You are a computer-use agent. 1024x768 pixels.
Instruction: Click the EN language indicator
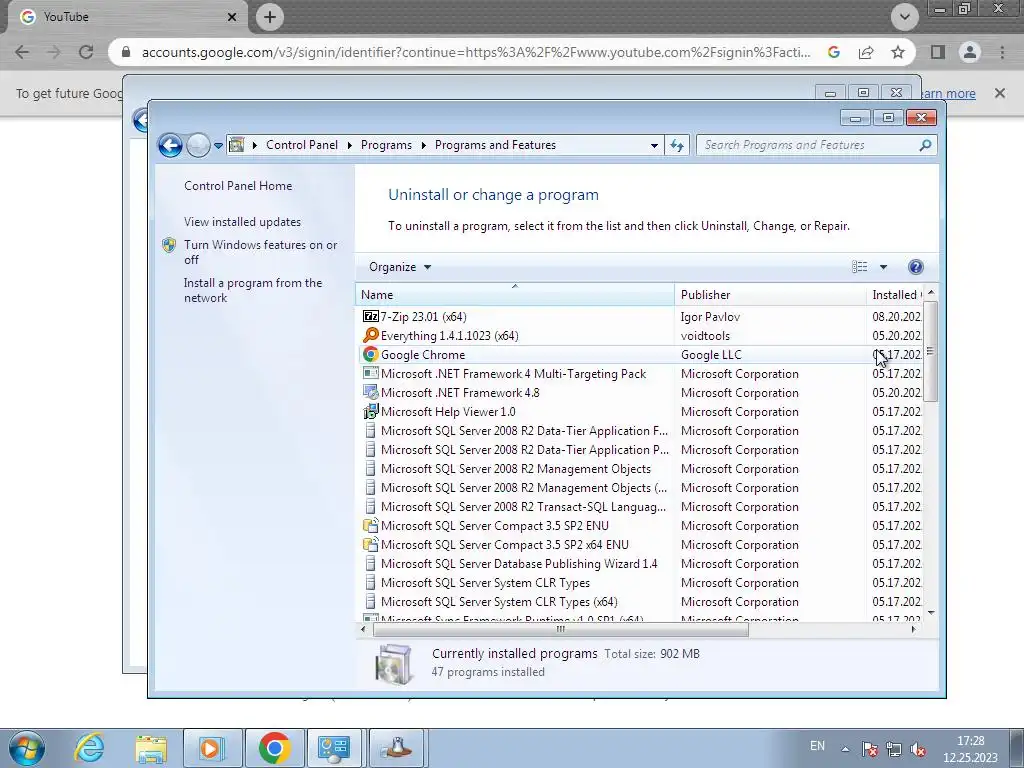point(817,746)
